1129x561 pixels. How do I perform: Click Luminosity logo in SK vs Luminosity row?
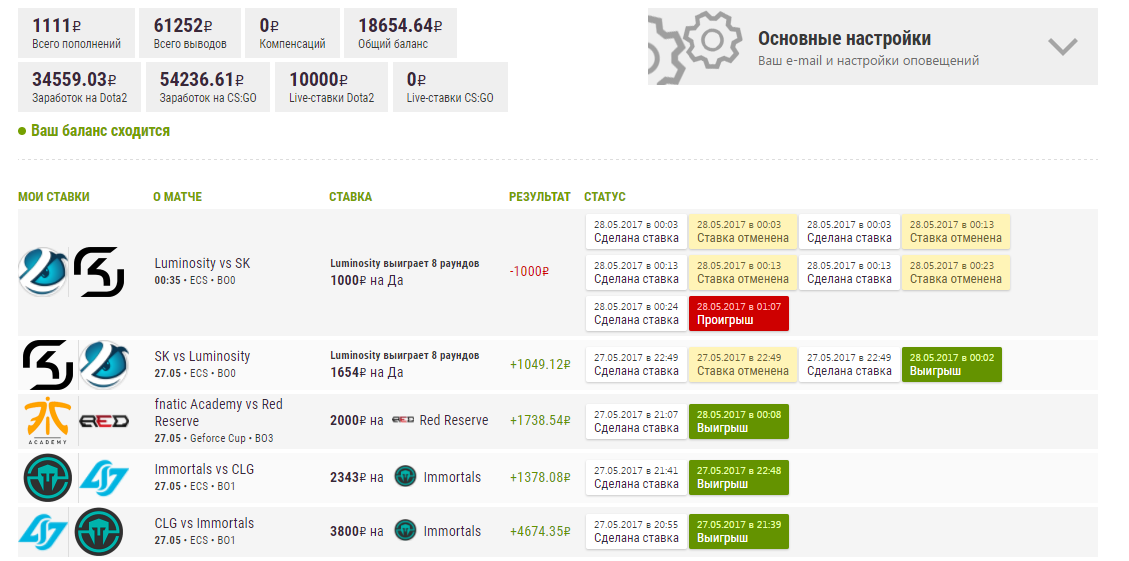103,365
